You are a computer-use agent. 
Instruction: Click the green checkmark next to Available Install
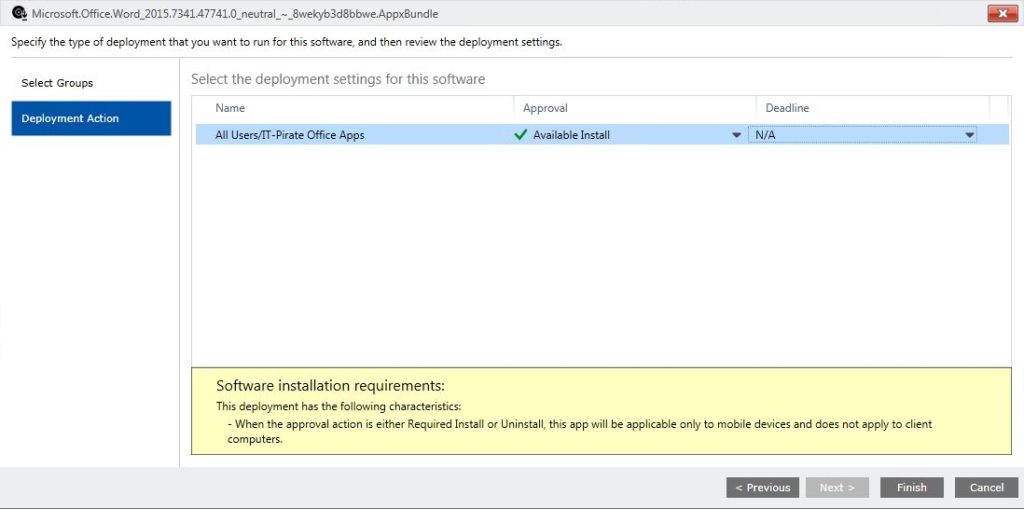coord(520,135)
